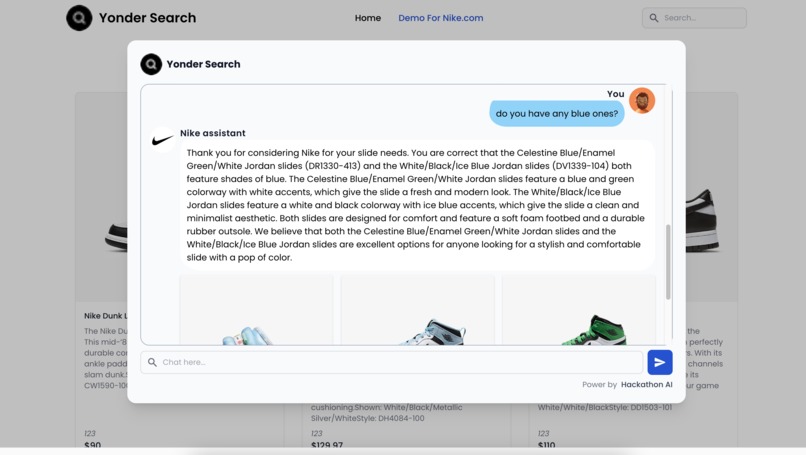Click the $129.97 price in background page
This screenshot has height=455, width=806.
327,445
